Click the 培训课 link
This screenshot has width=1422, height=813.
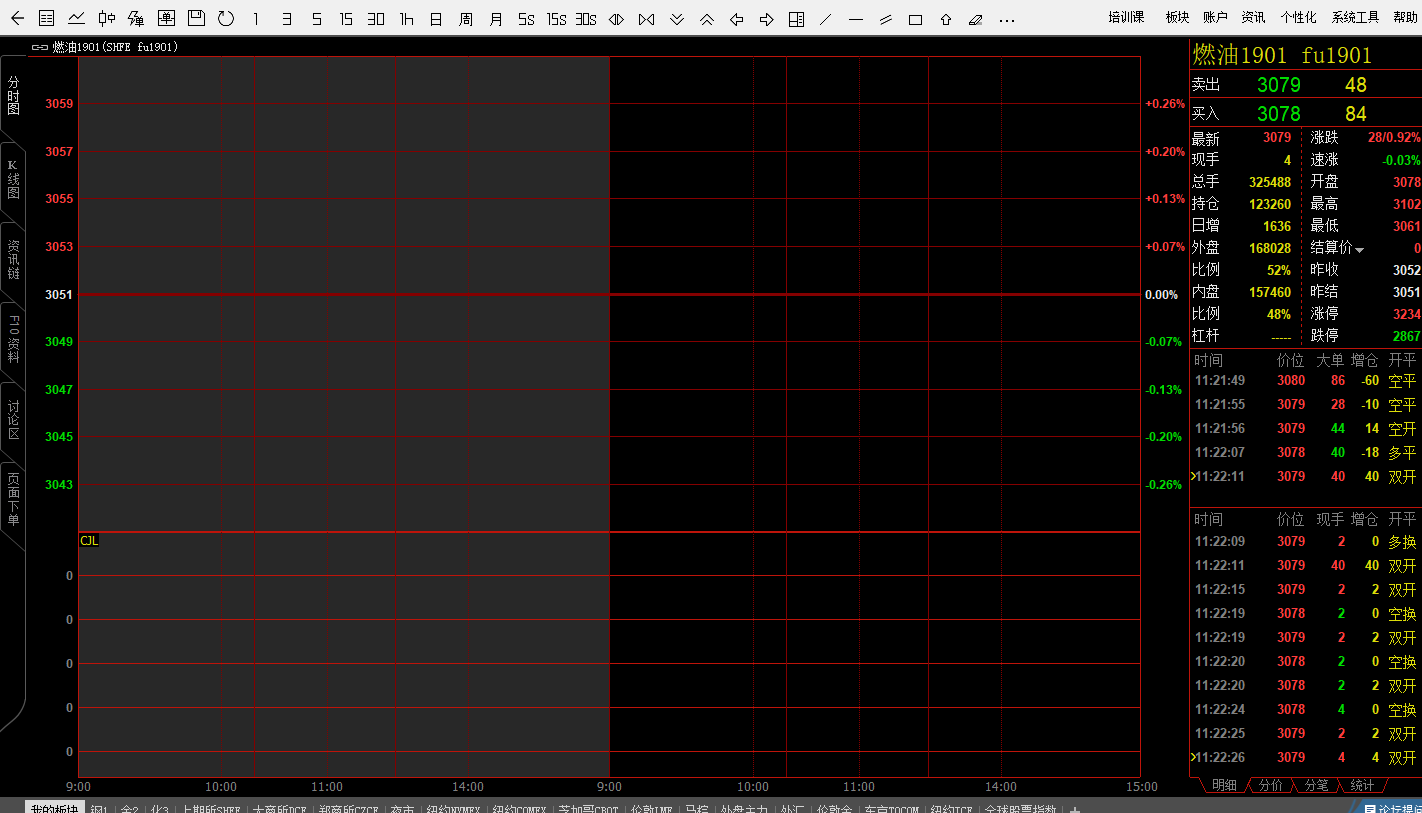point(1126,17)
